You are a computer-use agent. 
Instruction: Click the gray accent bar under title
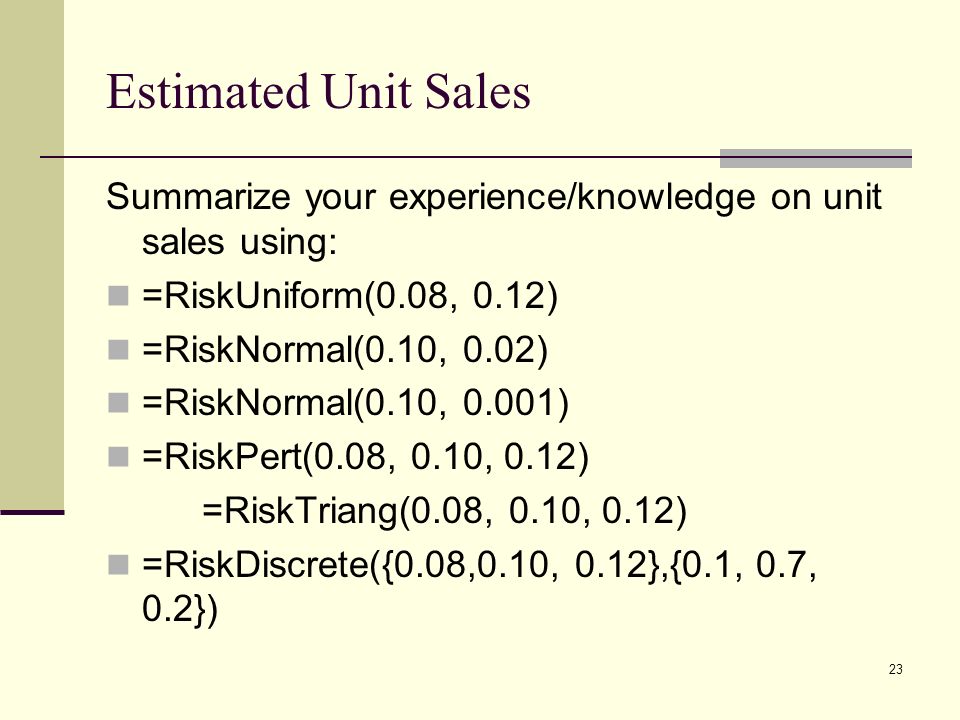pos(816,158)
